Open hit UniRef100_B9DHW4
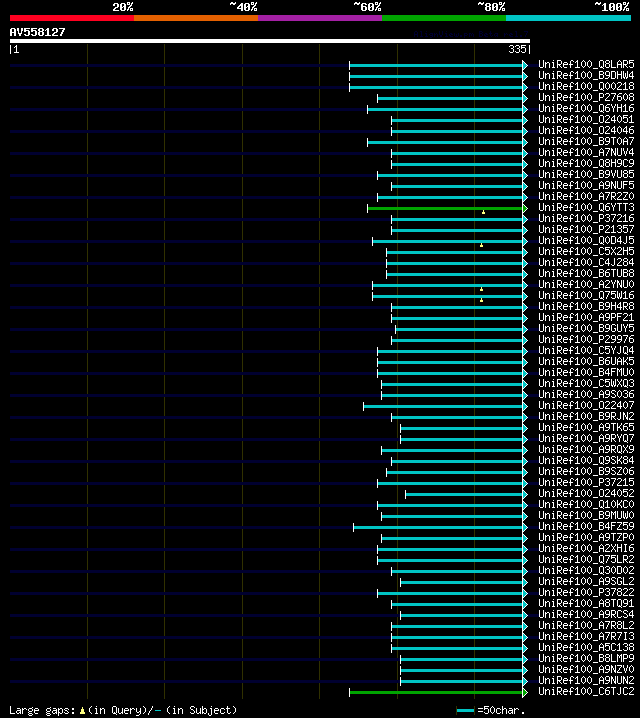 click(x=586, y=76)
